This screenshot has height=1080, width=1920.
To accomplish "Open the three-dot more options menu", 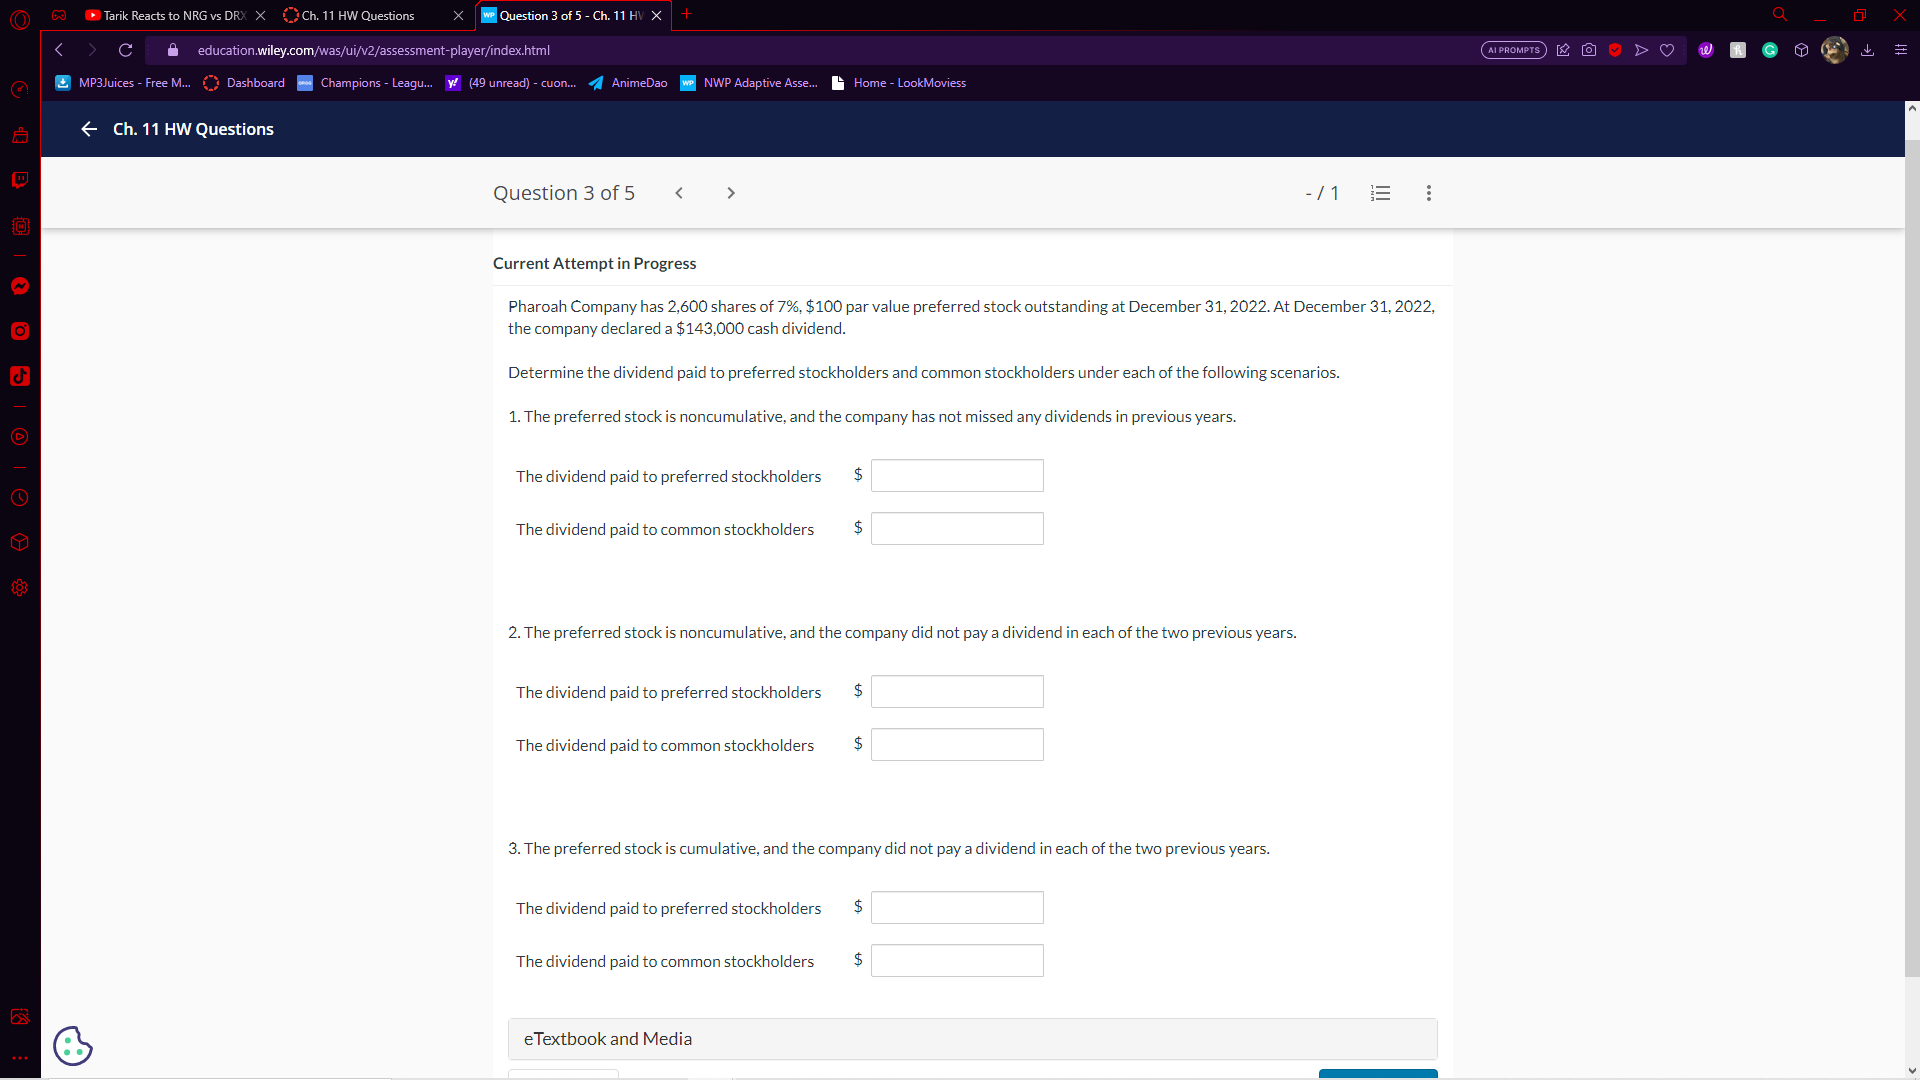I will coord(1428,193).
